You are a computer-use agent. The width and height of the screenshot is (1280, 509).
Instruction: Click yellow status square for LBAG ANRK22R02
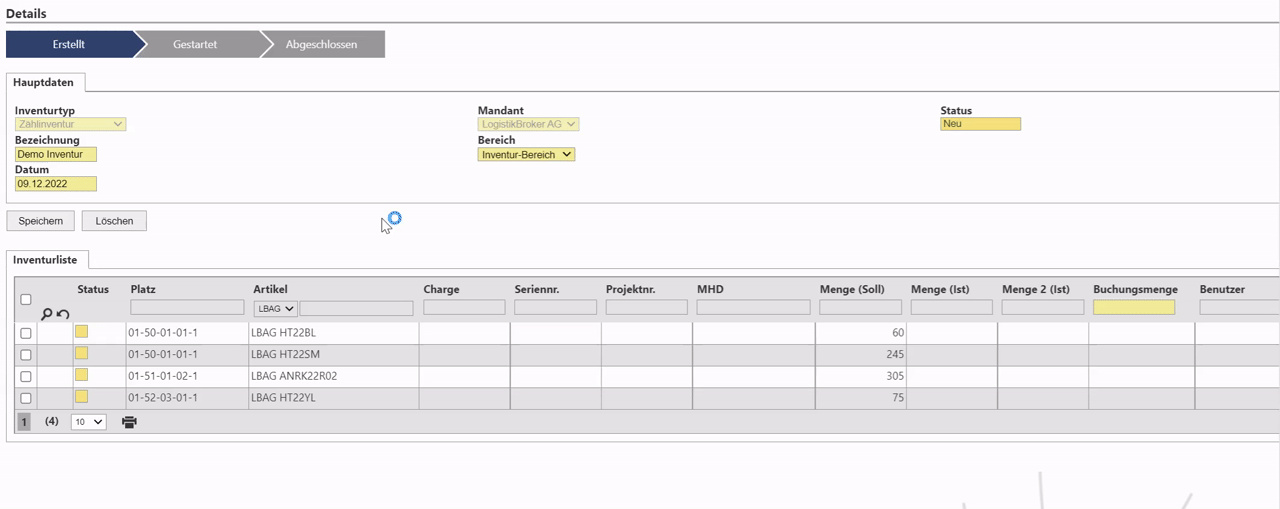(82, 375)
